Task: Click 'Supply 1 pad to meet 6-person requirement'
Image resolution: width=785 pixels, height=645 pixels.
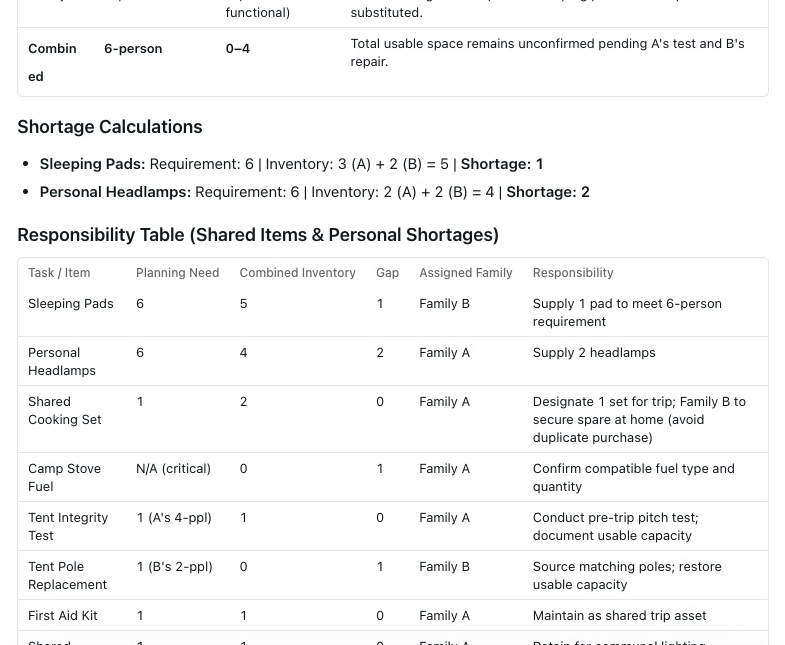Action: 627,313
